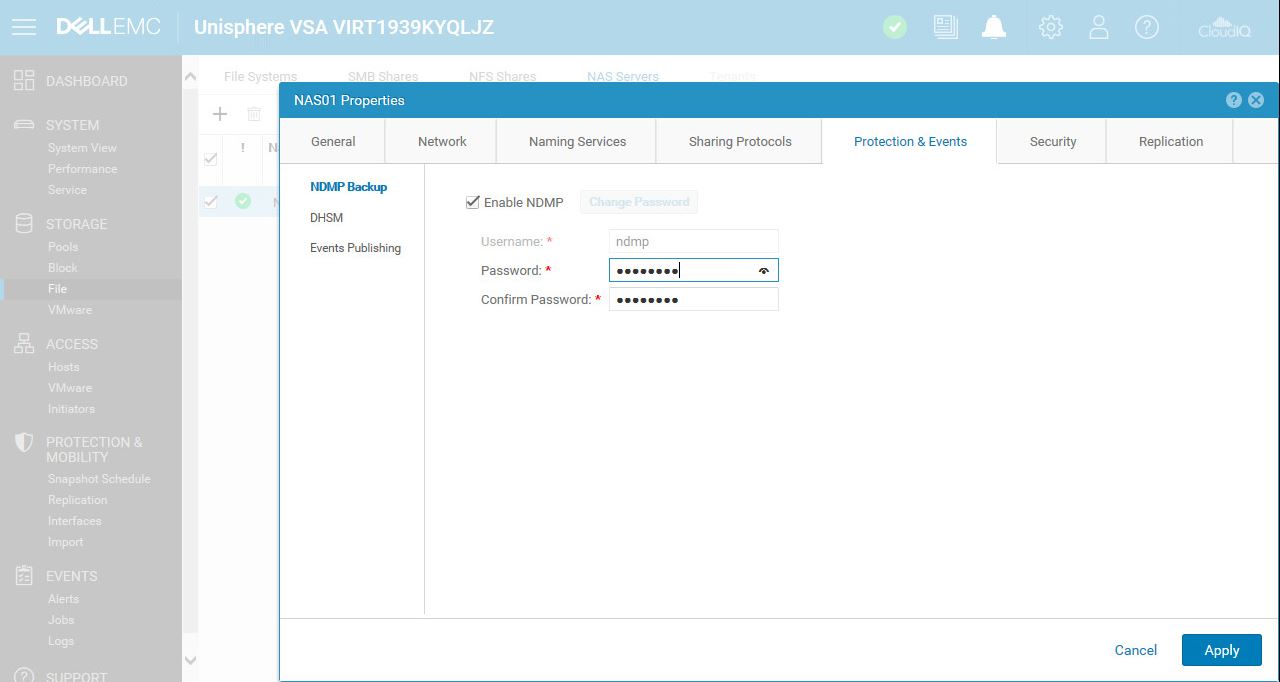Open Jobs under Events
Viewport: 1280px width, 682px height.
pos(61,620)
